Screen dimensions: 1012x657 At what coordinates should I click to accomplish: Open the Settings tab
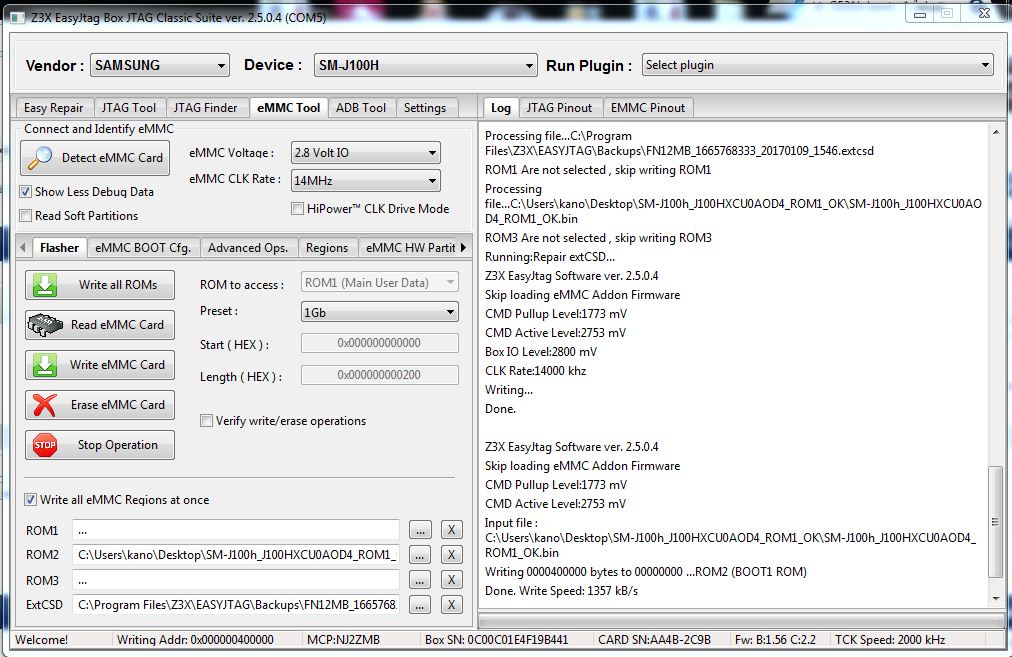(x=425, y=108)
